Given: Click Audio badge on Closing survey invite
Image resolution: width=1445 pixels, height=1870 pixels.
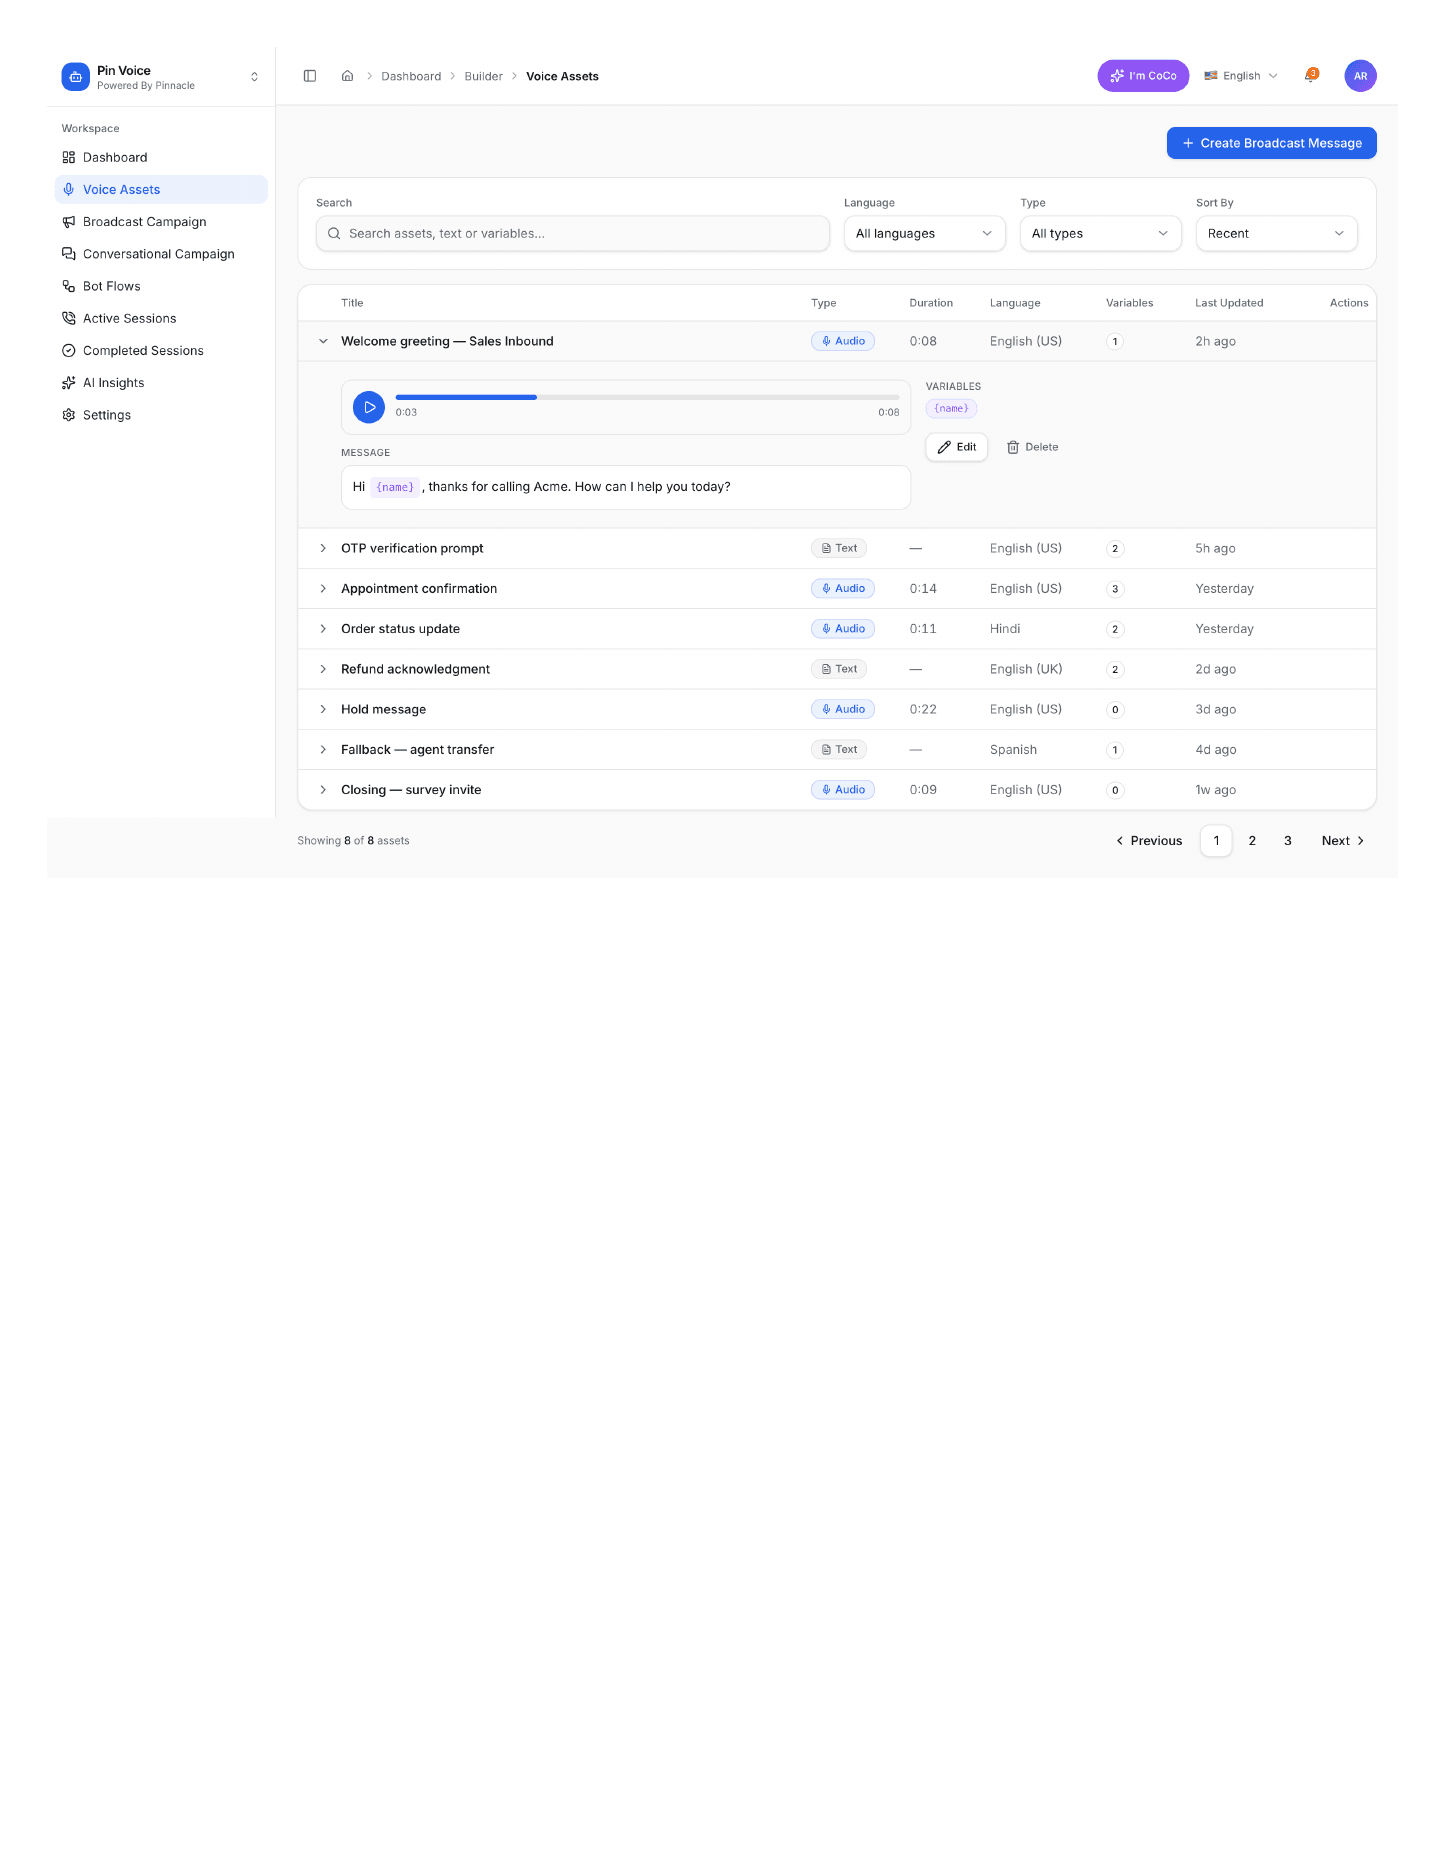Looking at the screenshot, I should click(x=843, y=790).
